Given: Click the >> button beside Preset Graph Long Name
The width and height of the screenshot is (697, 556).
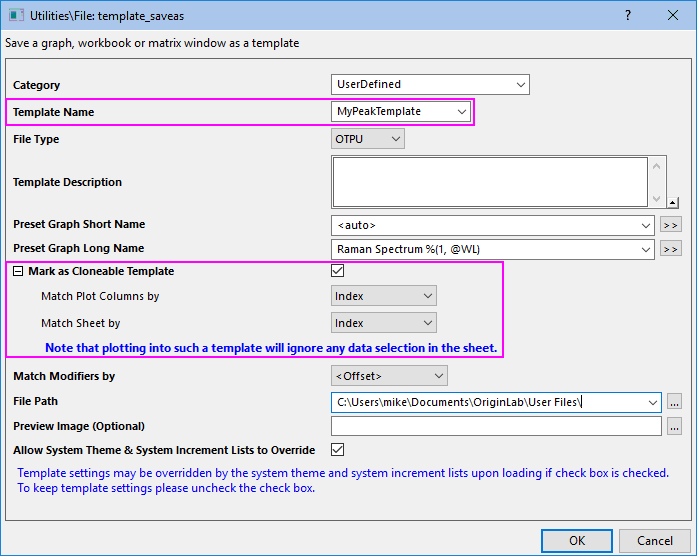Looking at the screenshot, I should (x=671, y=249).
